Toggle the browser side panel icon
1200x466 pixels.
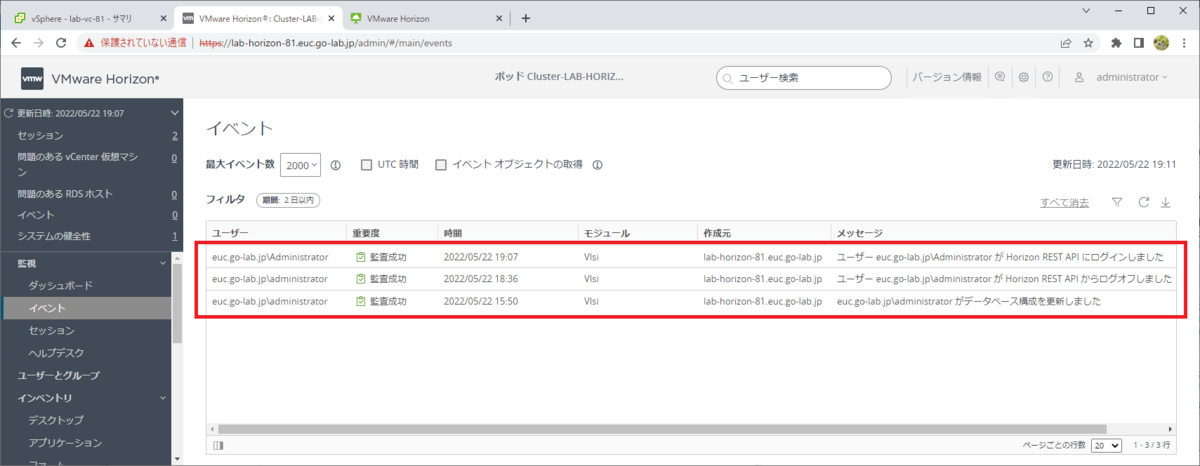1139,43
